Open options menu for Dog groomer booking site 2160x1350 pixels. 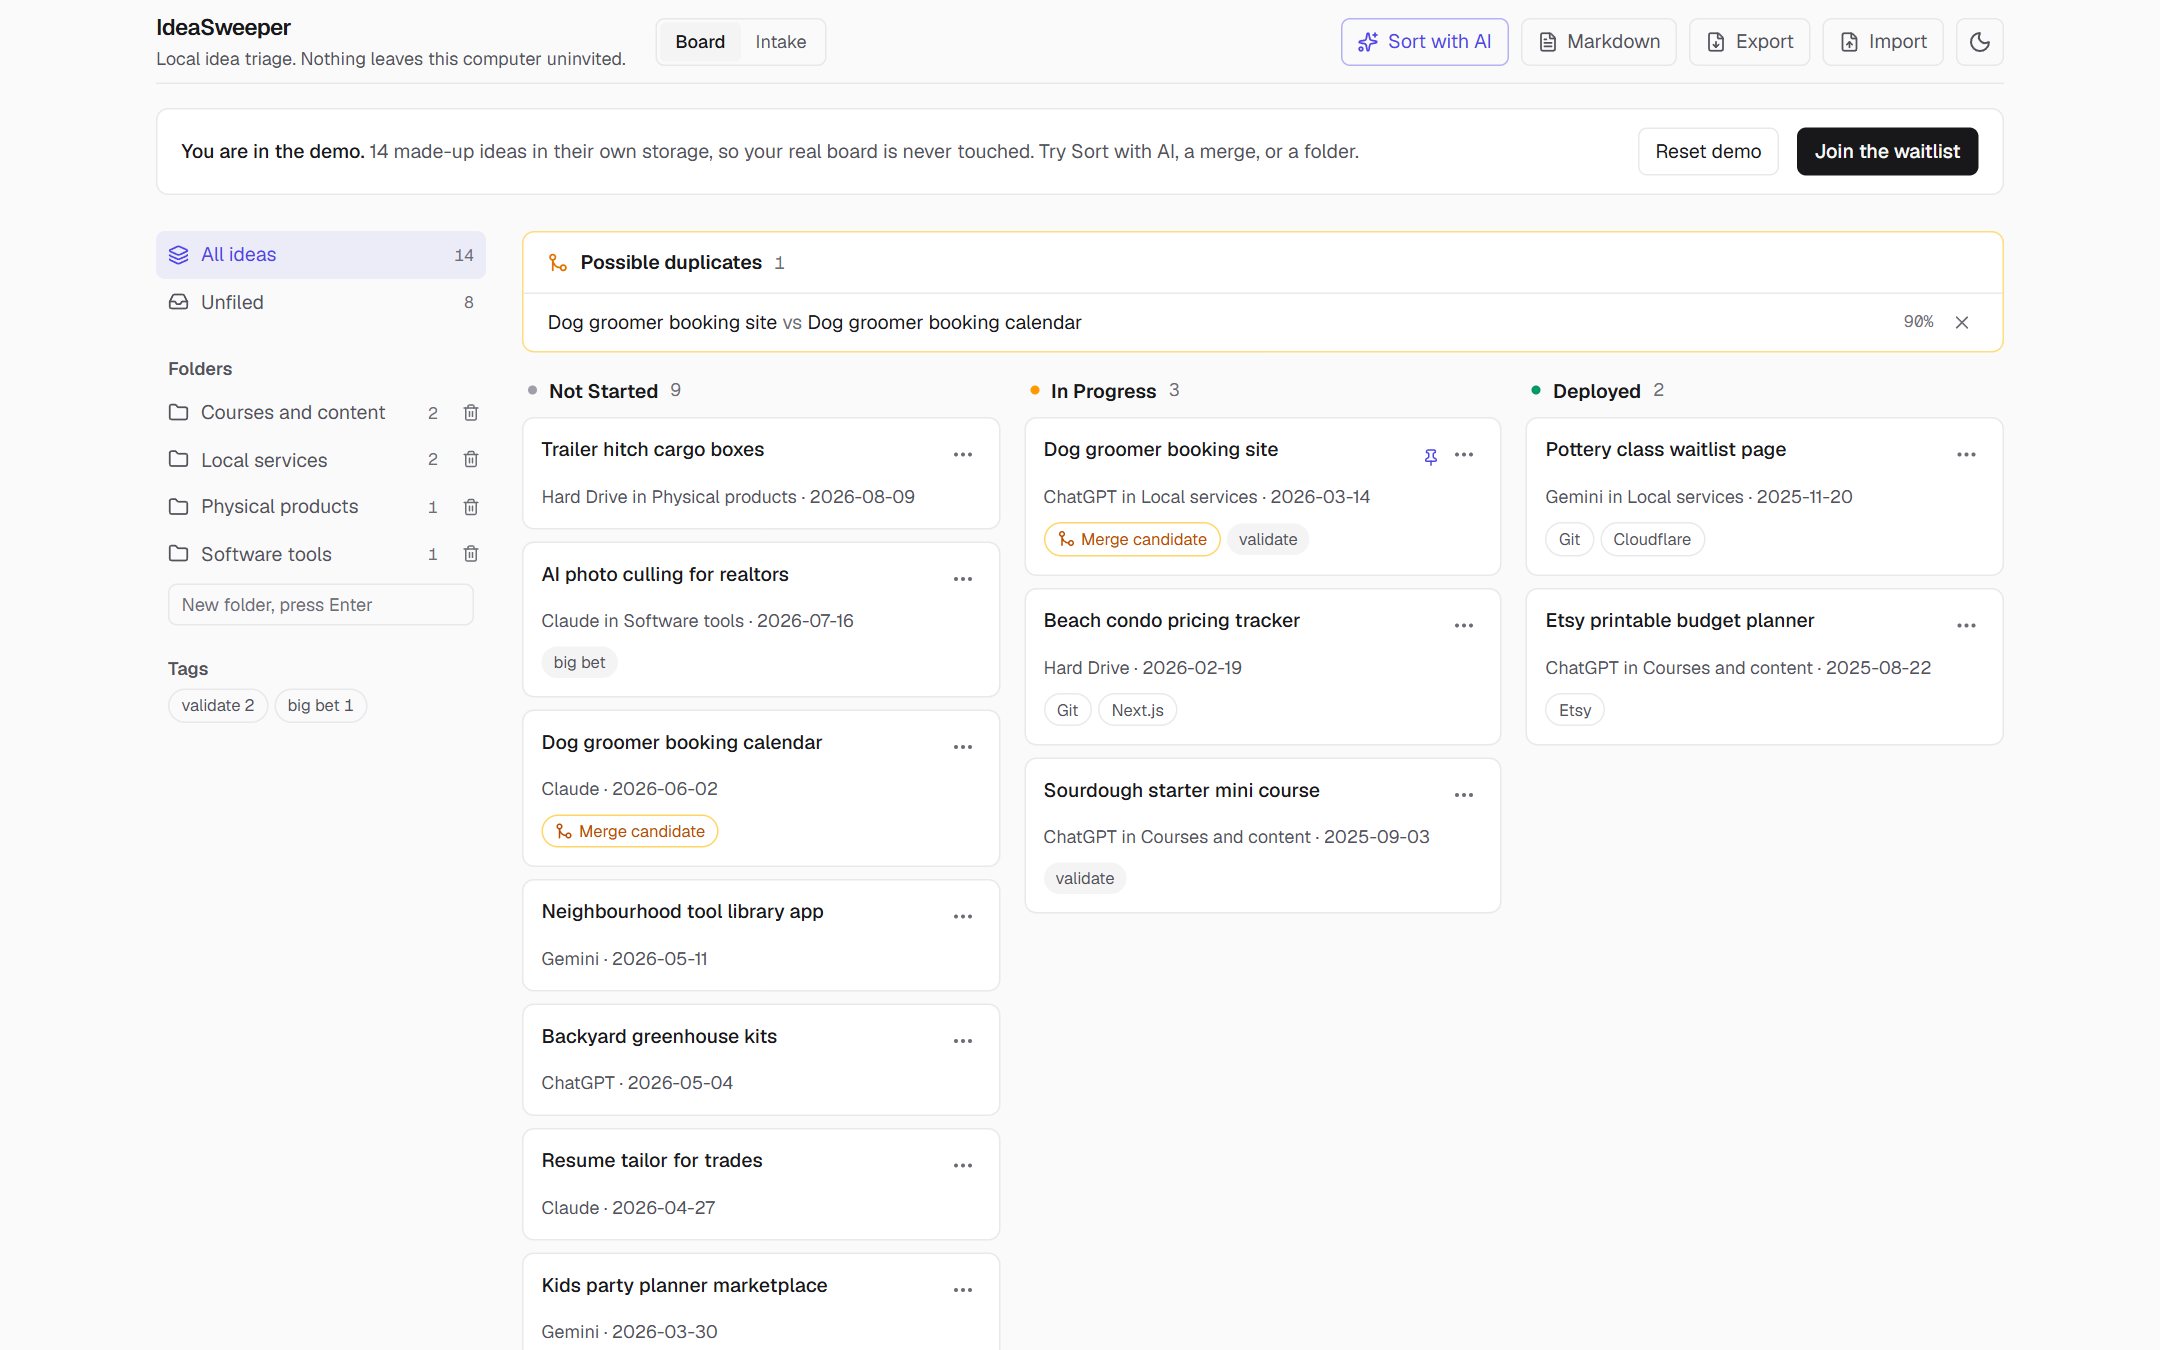pyautogui.click(x=1464, y=455)
